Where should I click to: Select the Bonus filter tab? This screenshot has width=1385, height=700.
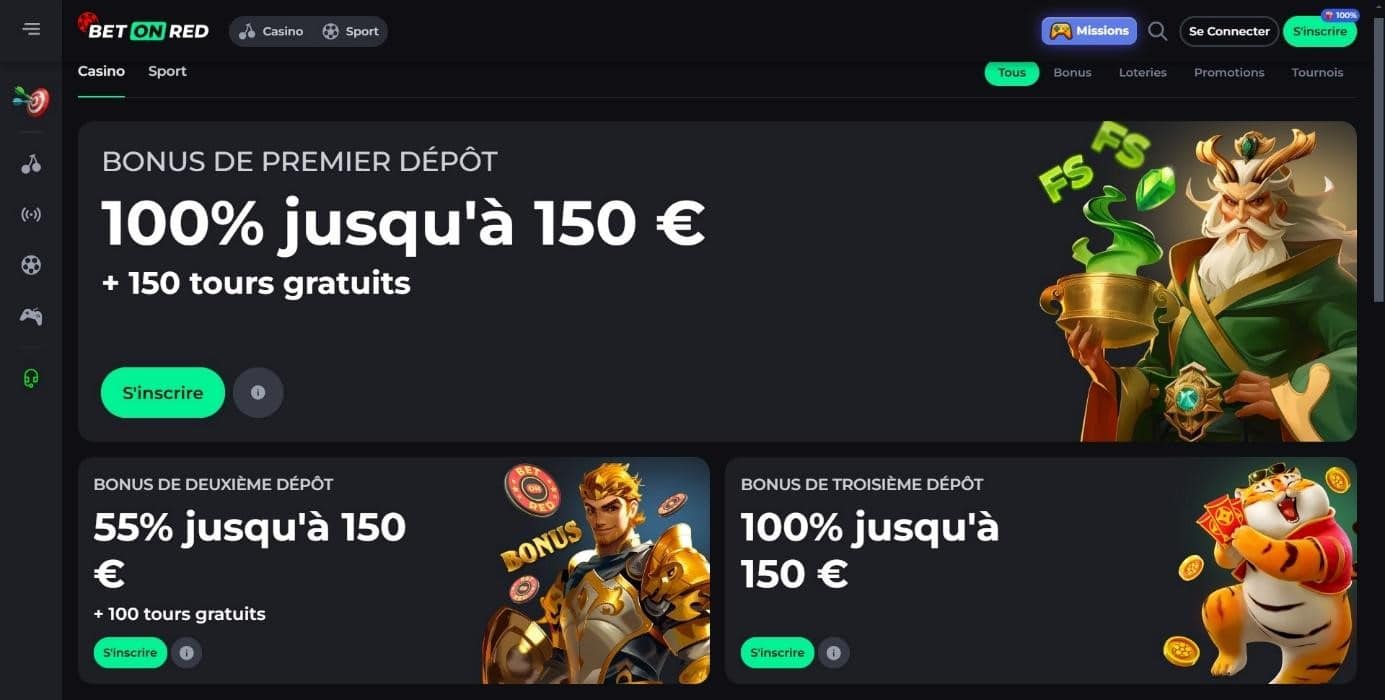[x=1072, y=72]
